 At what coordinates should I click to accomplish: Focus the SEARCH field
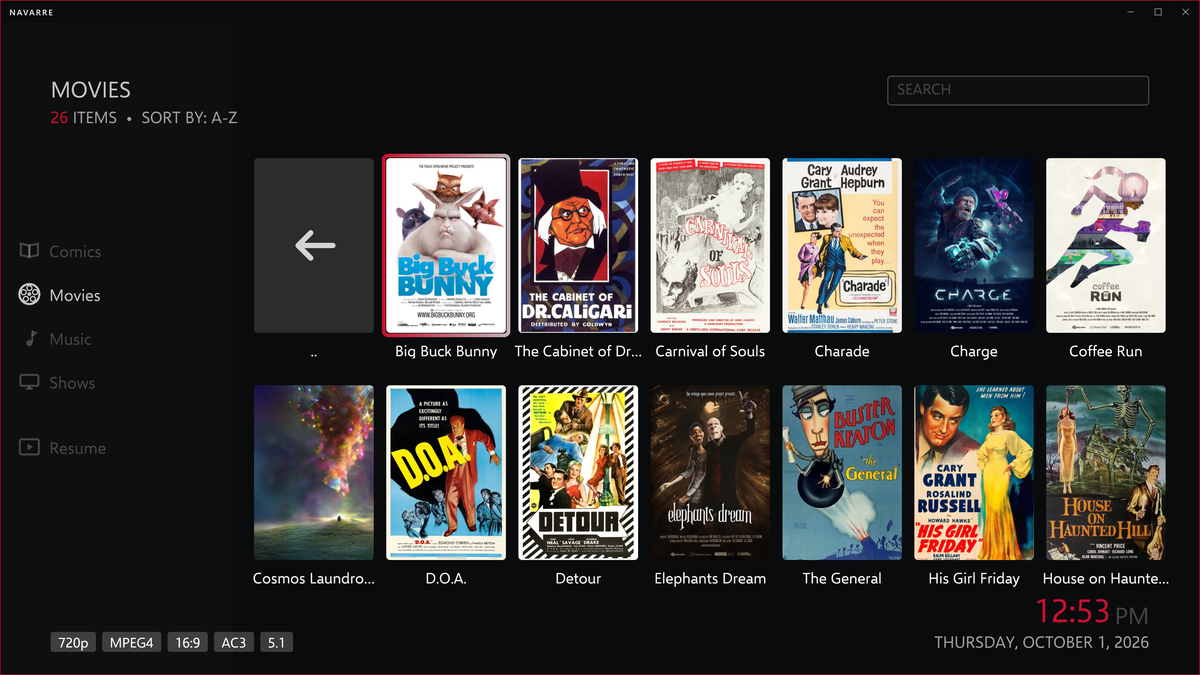[1018, 90]
